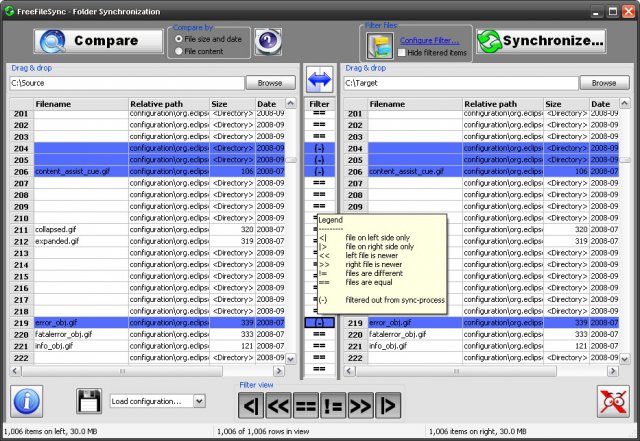Click the C:\Source path field

click(127, 83)
